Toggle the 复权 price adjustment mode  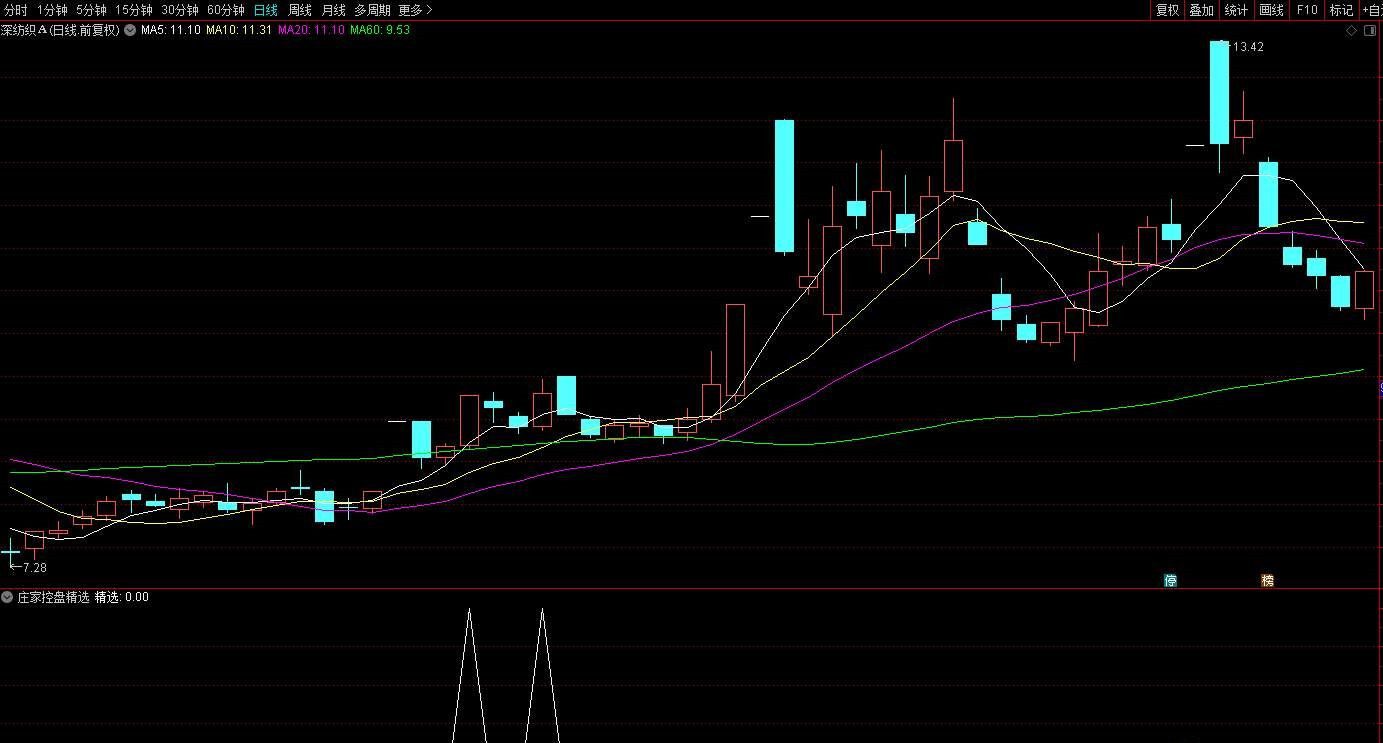pos(1166,10)
